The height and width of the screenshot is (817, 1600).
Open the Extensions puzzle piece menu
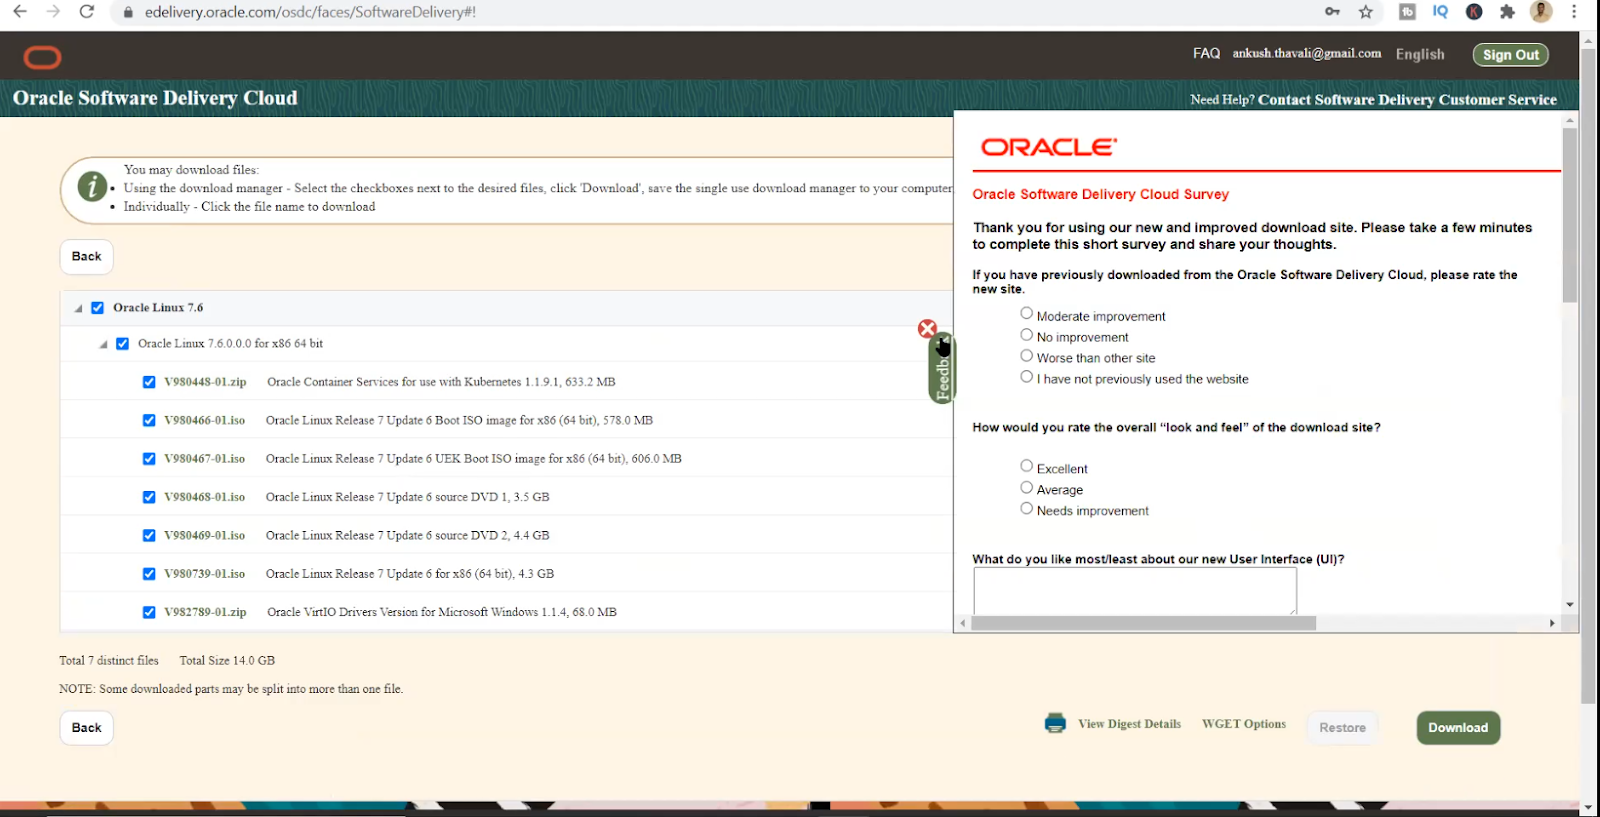coord(1507,12)
